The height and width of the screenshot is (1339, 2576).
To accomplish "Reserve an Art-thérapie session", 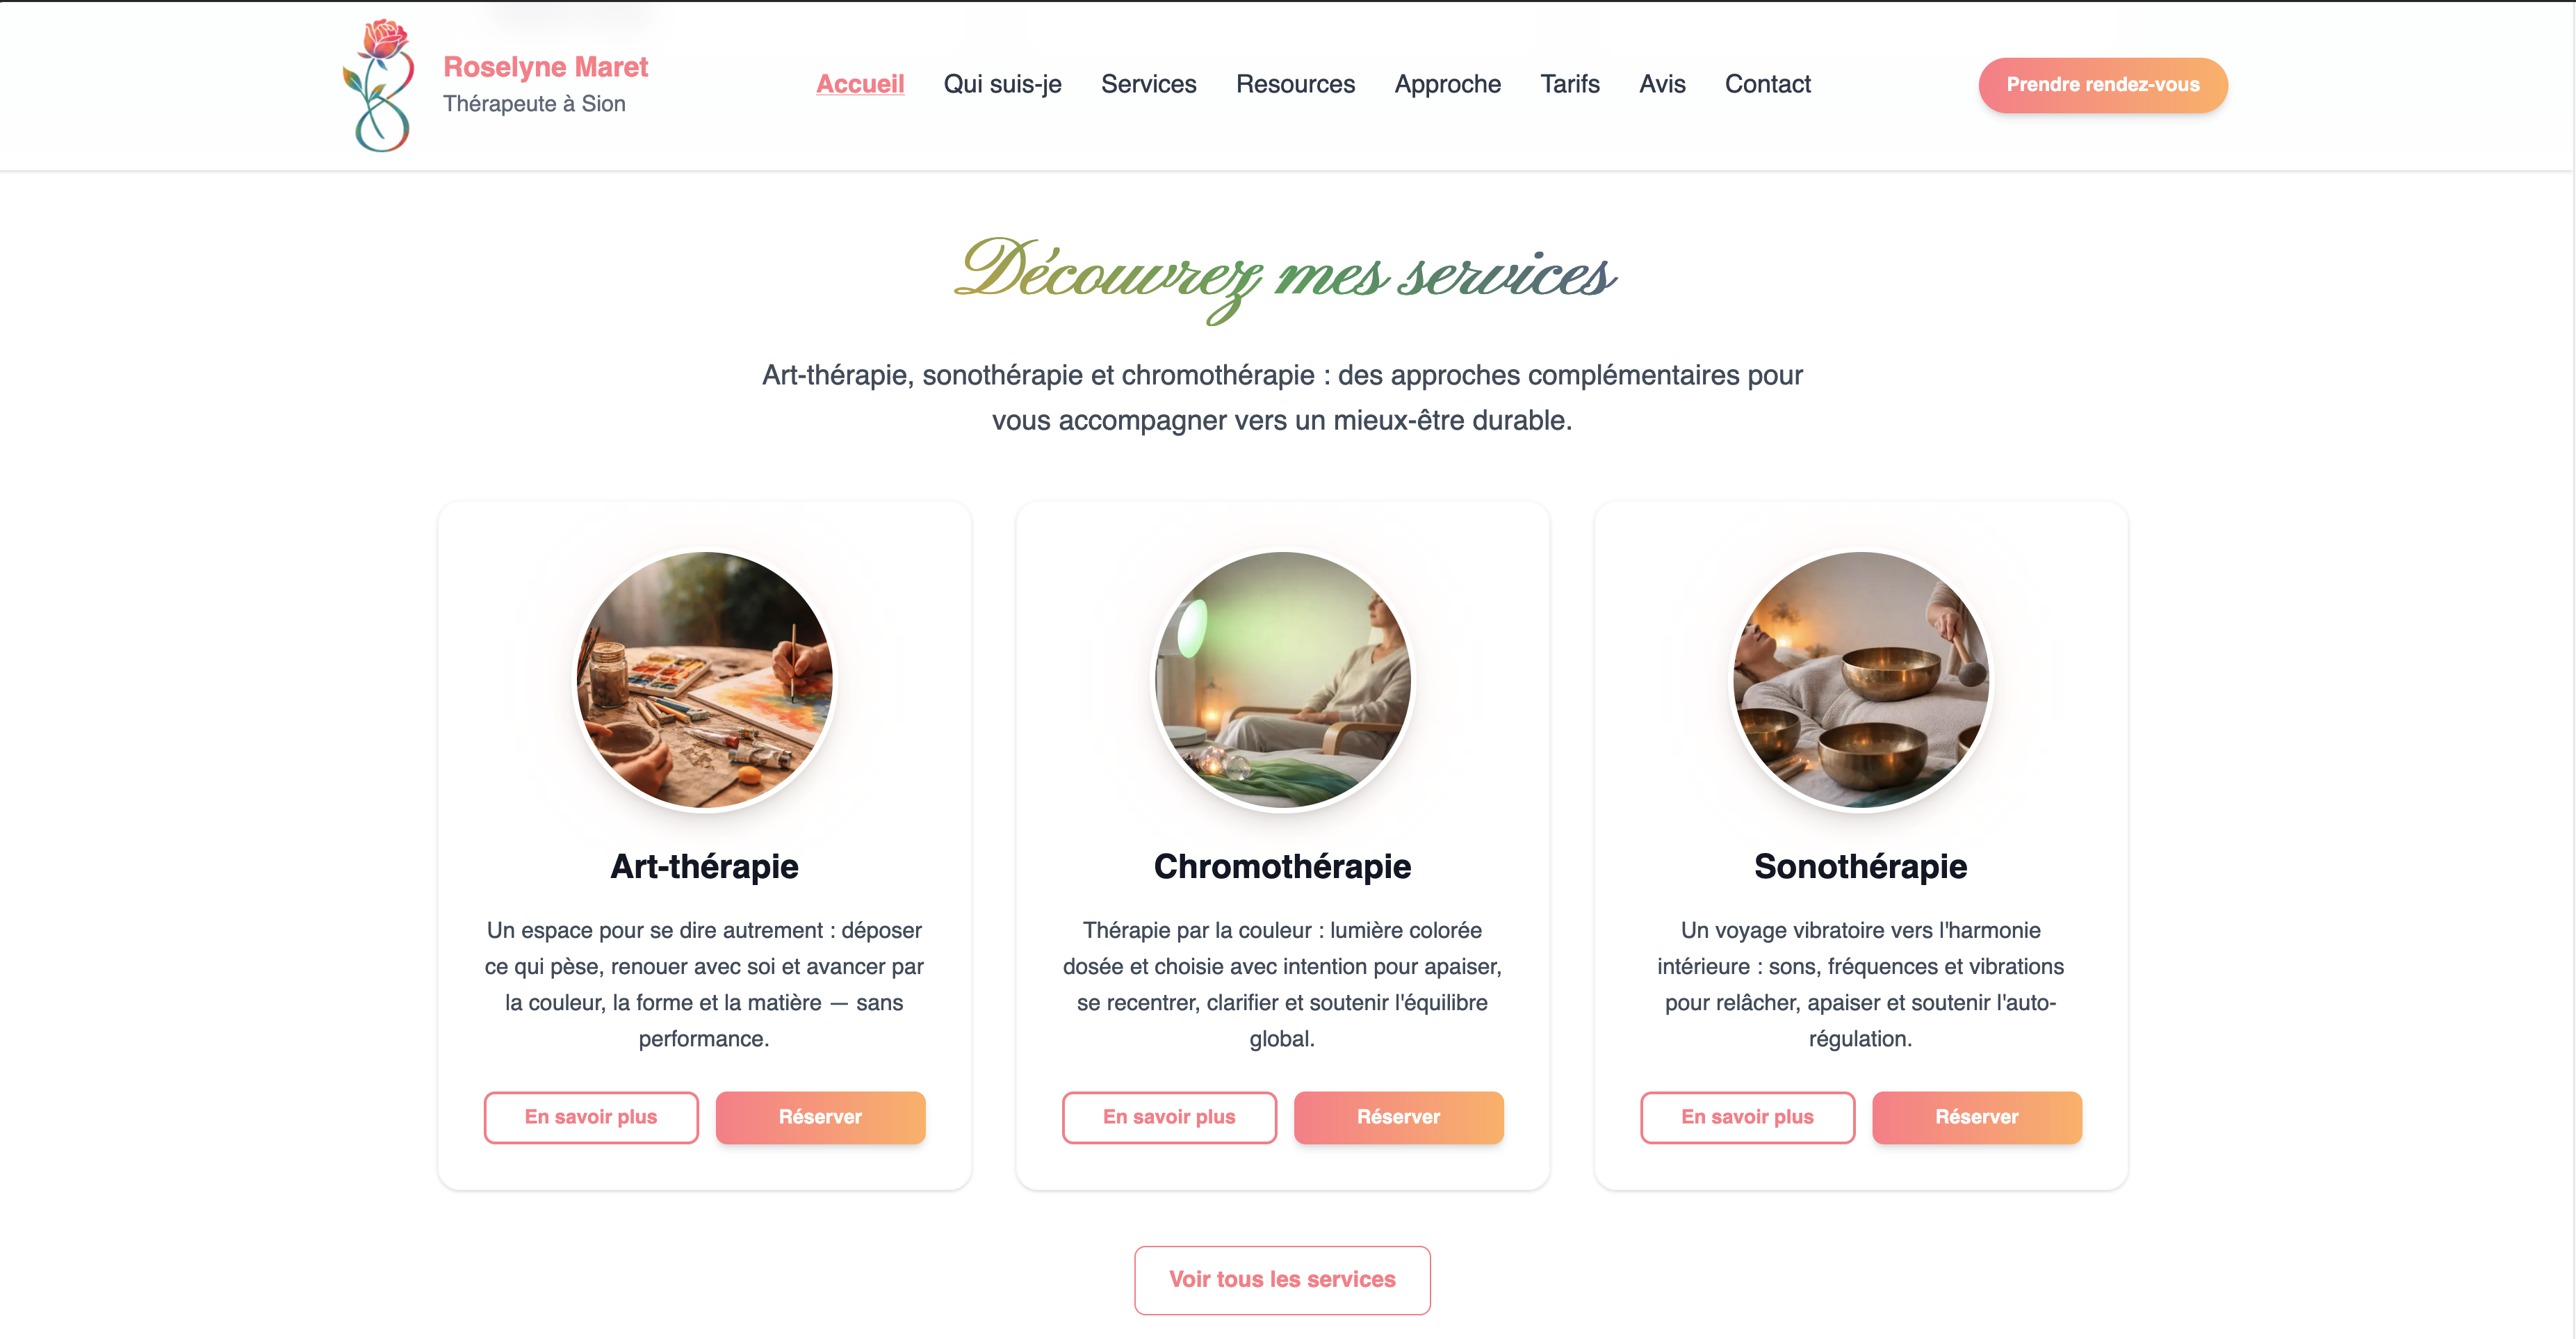I will click(x=820, y=1117).
